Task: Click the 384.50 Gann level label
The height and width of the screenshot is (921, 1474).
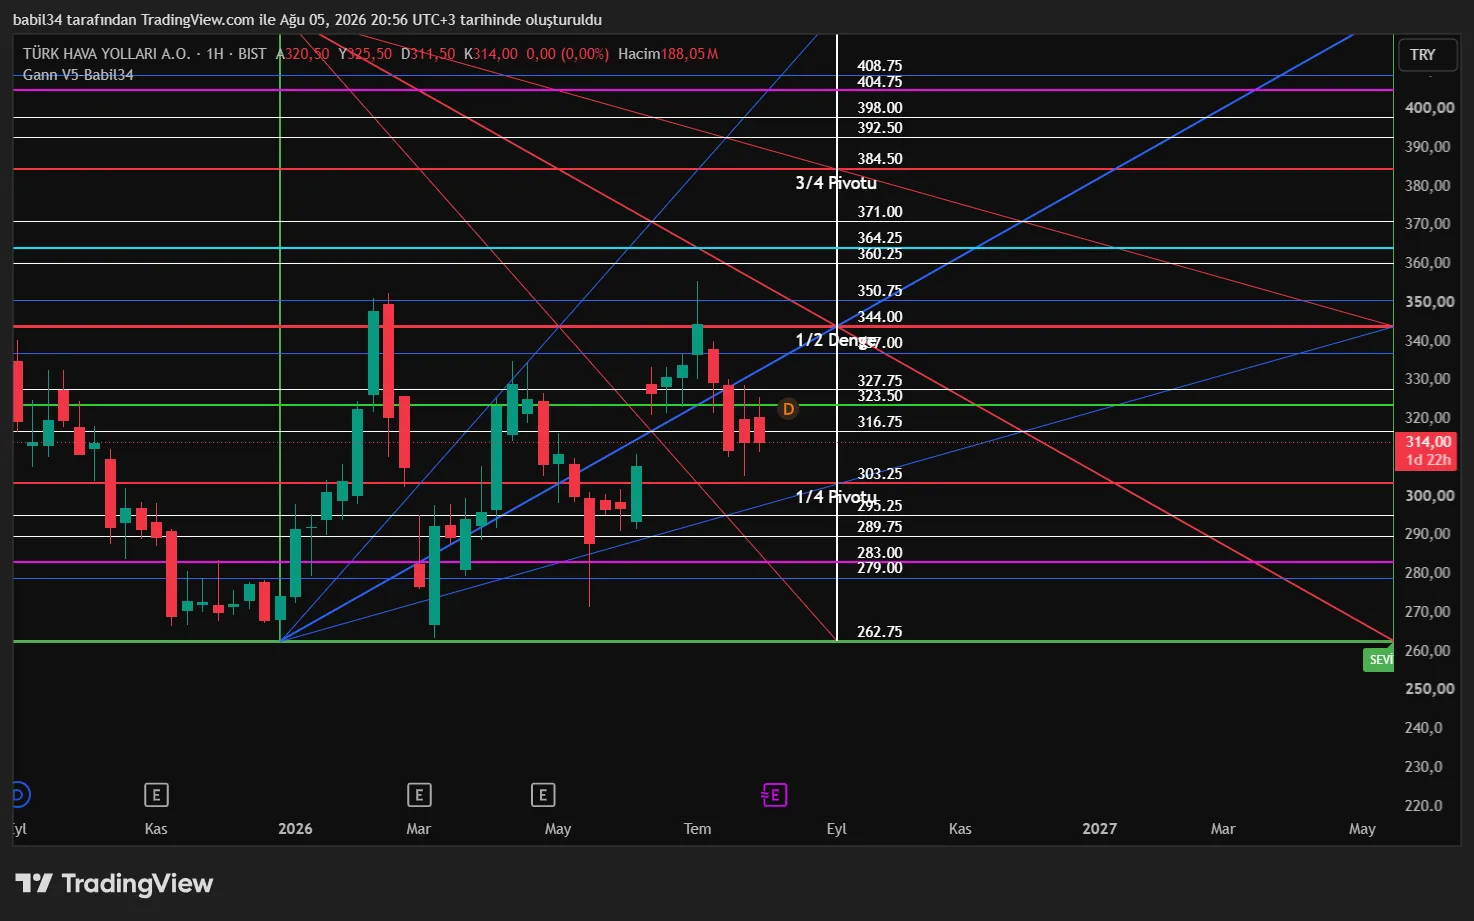Action: pyautogui.click(x=880, y=159)
